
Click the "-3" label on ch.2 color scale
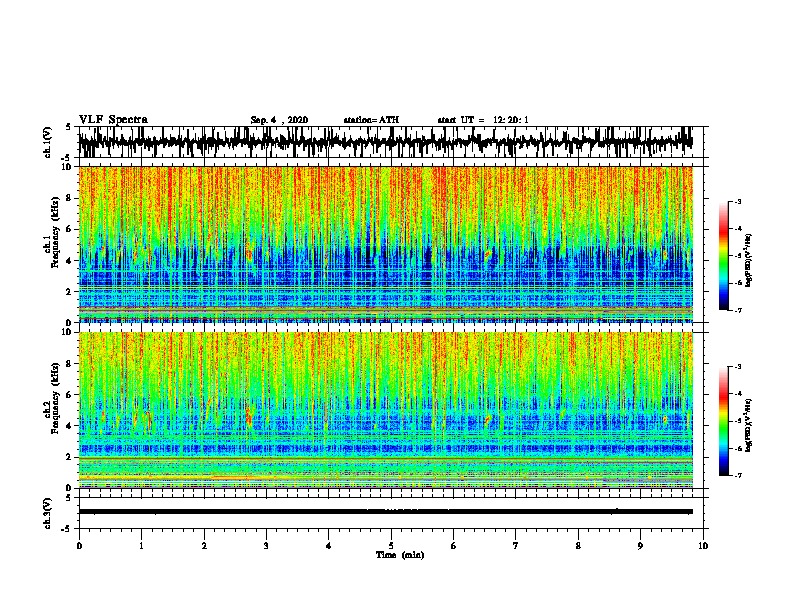click(x=738, y=367)
